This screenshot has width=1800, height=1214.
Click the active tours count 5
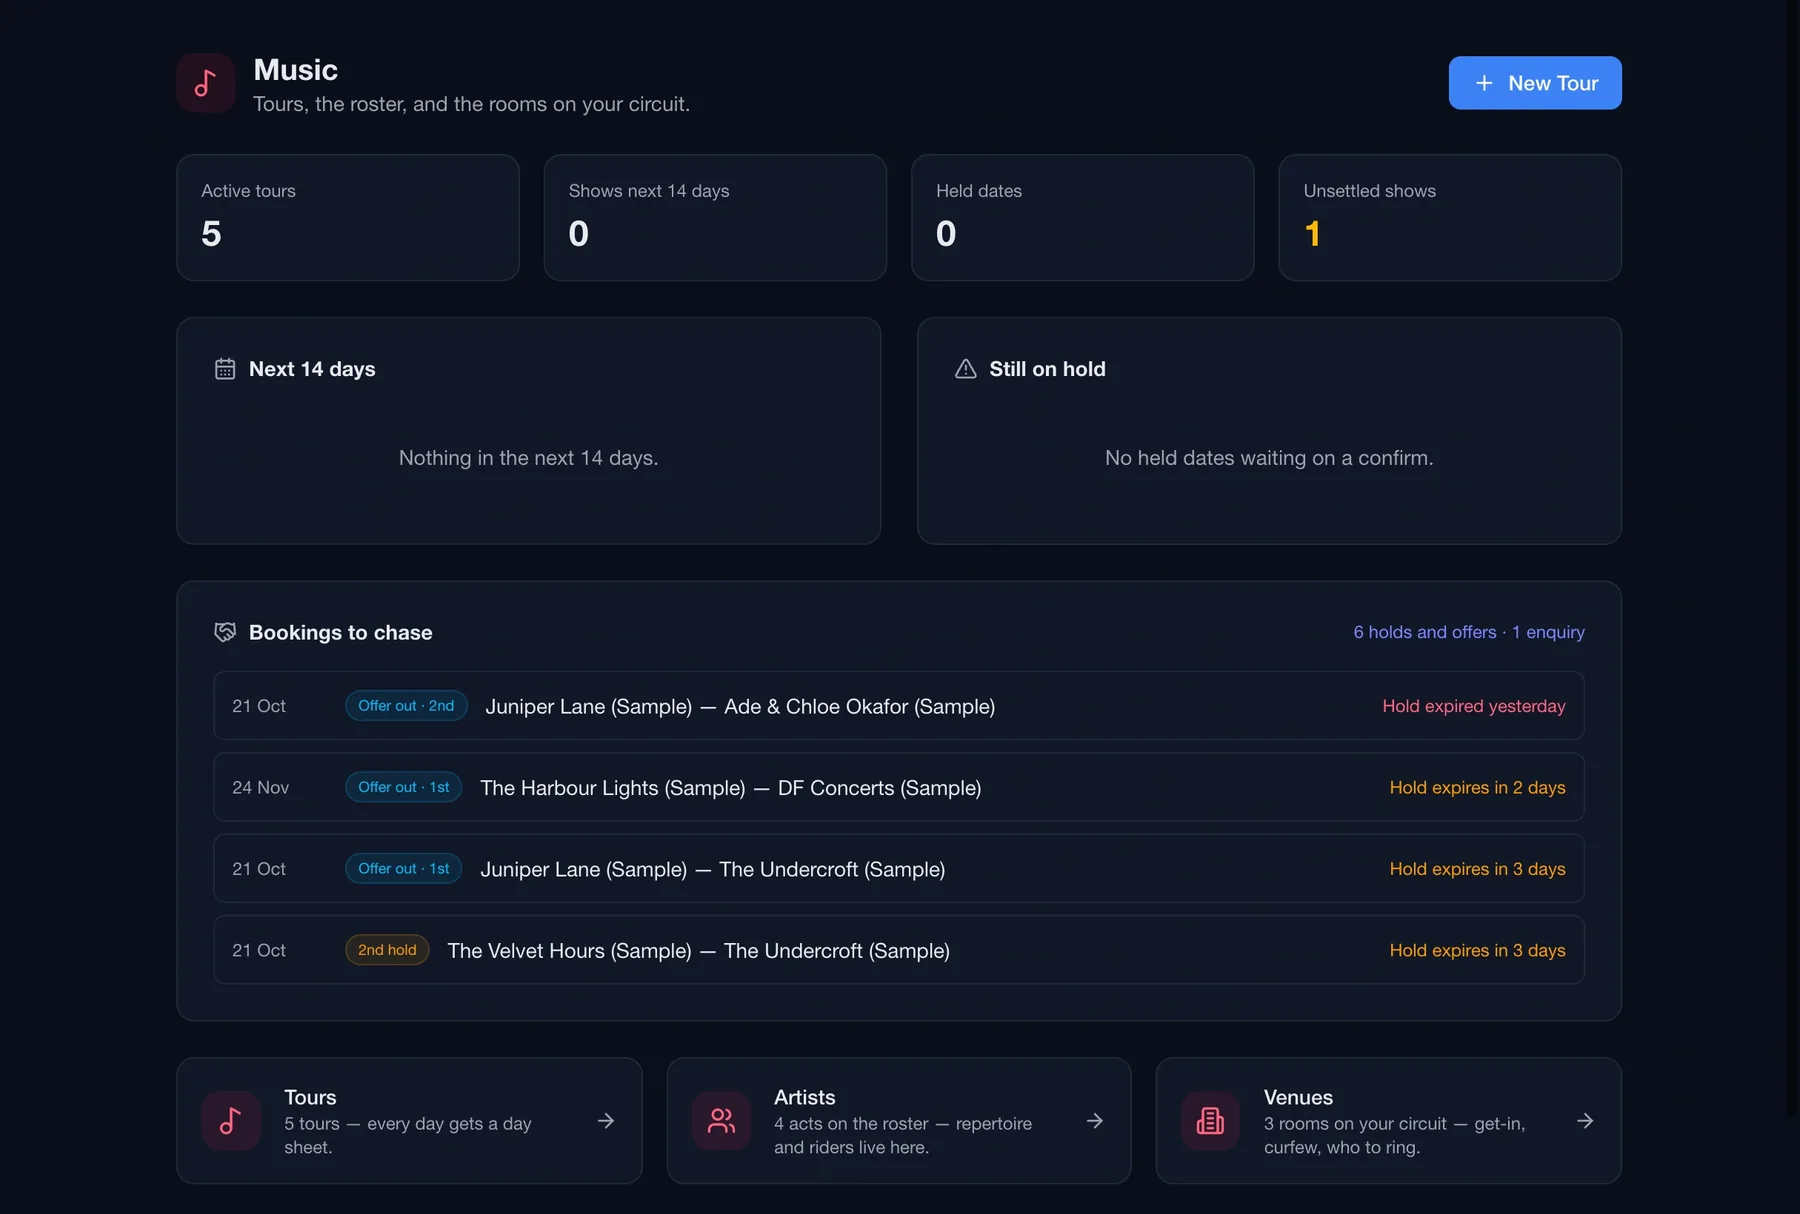point(211,234)
